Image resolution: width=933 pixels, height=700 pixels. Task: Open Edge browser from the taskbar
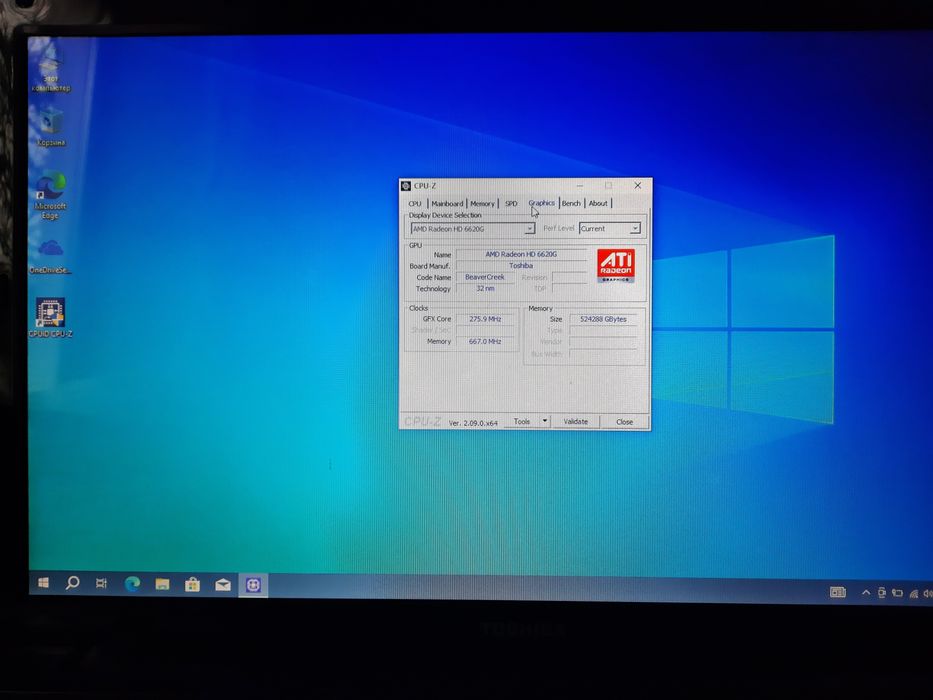pyautogui.click(x=132, y=585)
